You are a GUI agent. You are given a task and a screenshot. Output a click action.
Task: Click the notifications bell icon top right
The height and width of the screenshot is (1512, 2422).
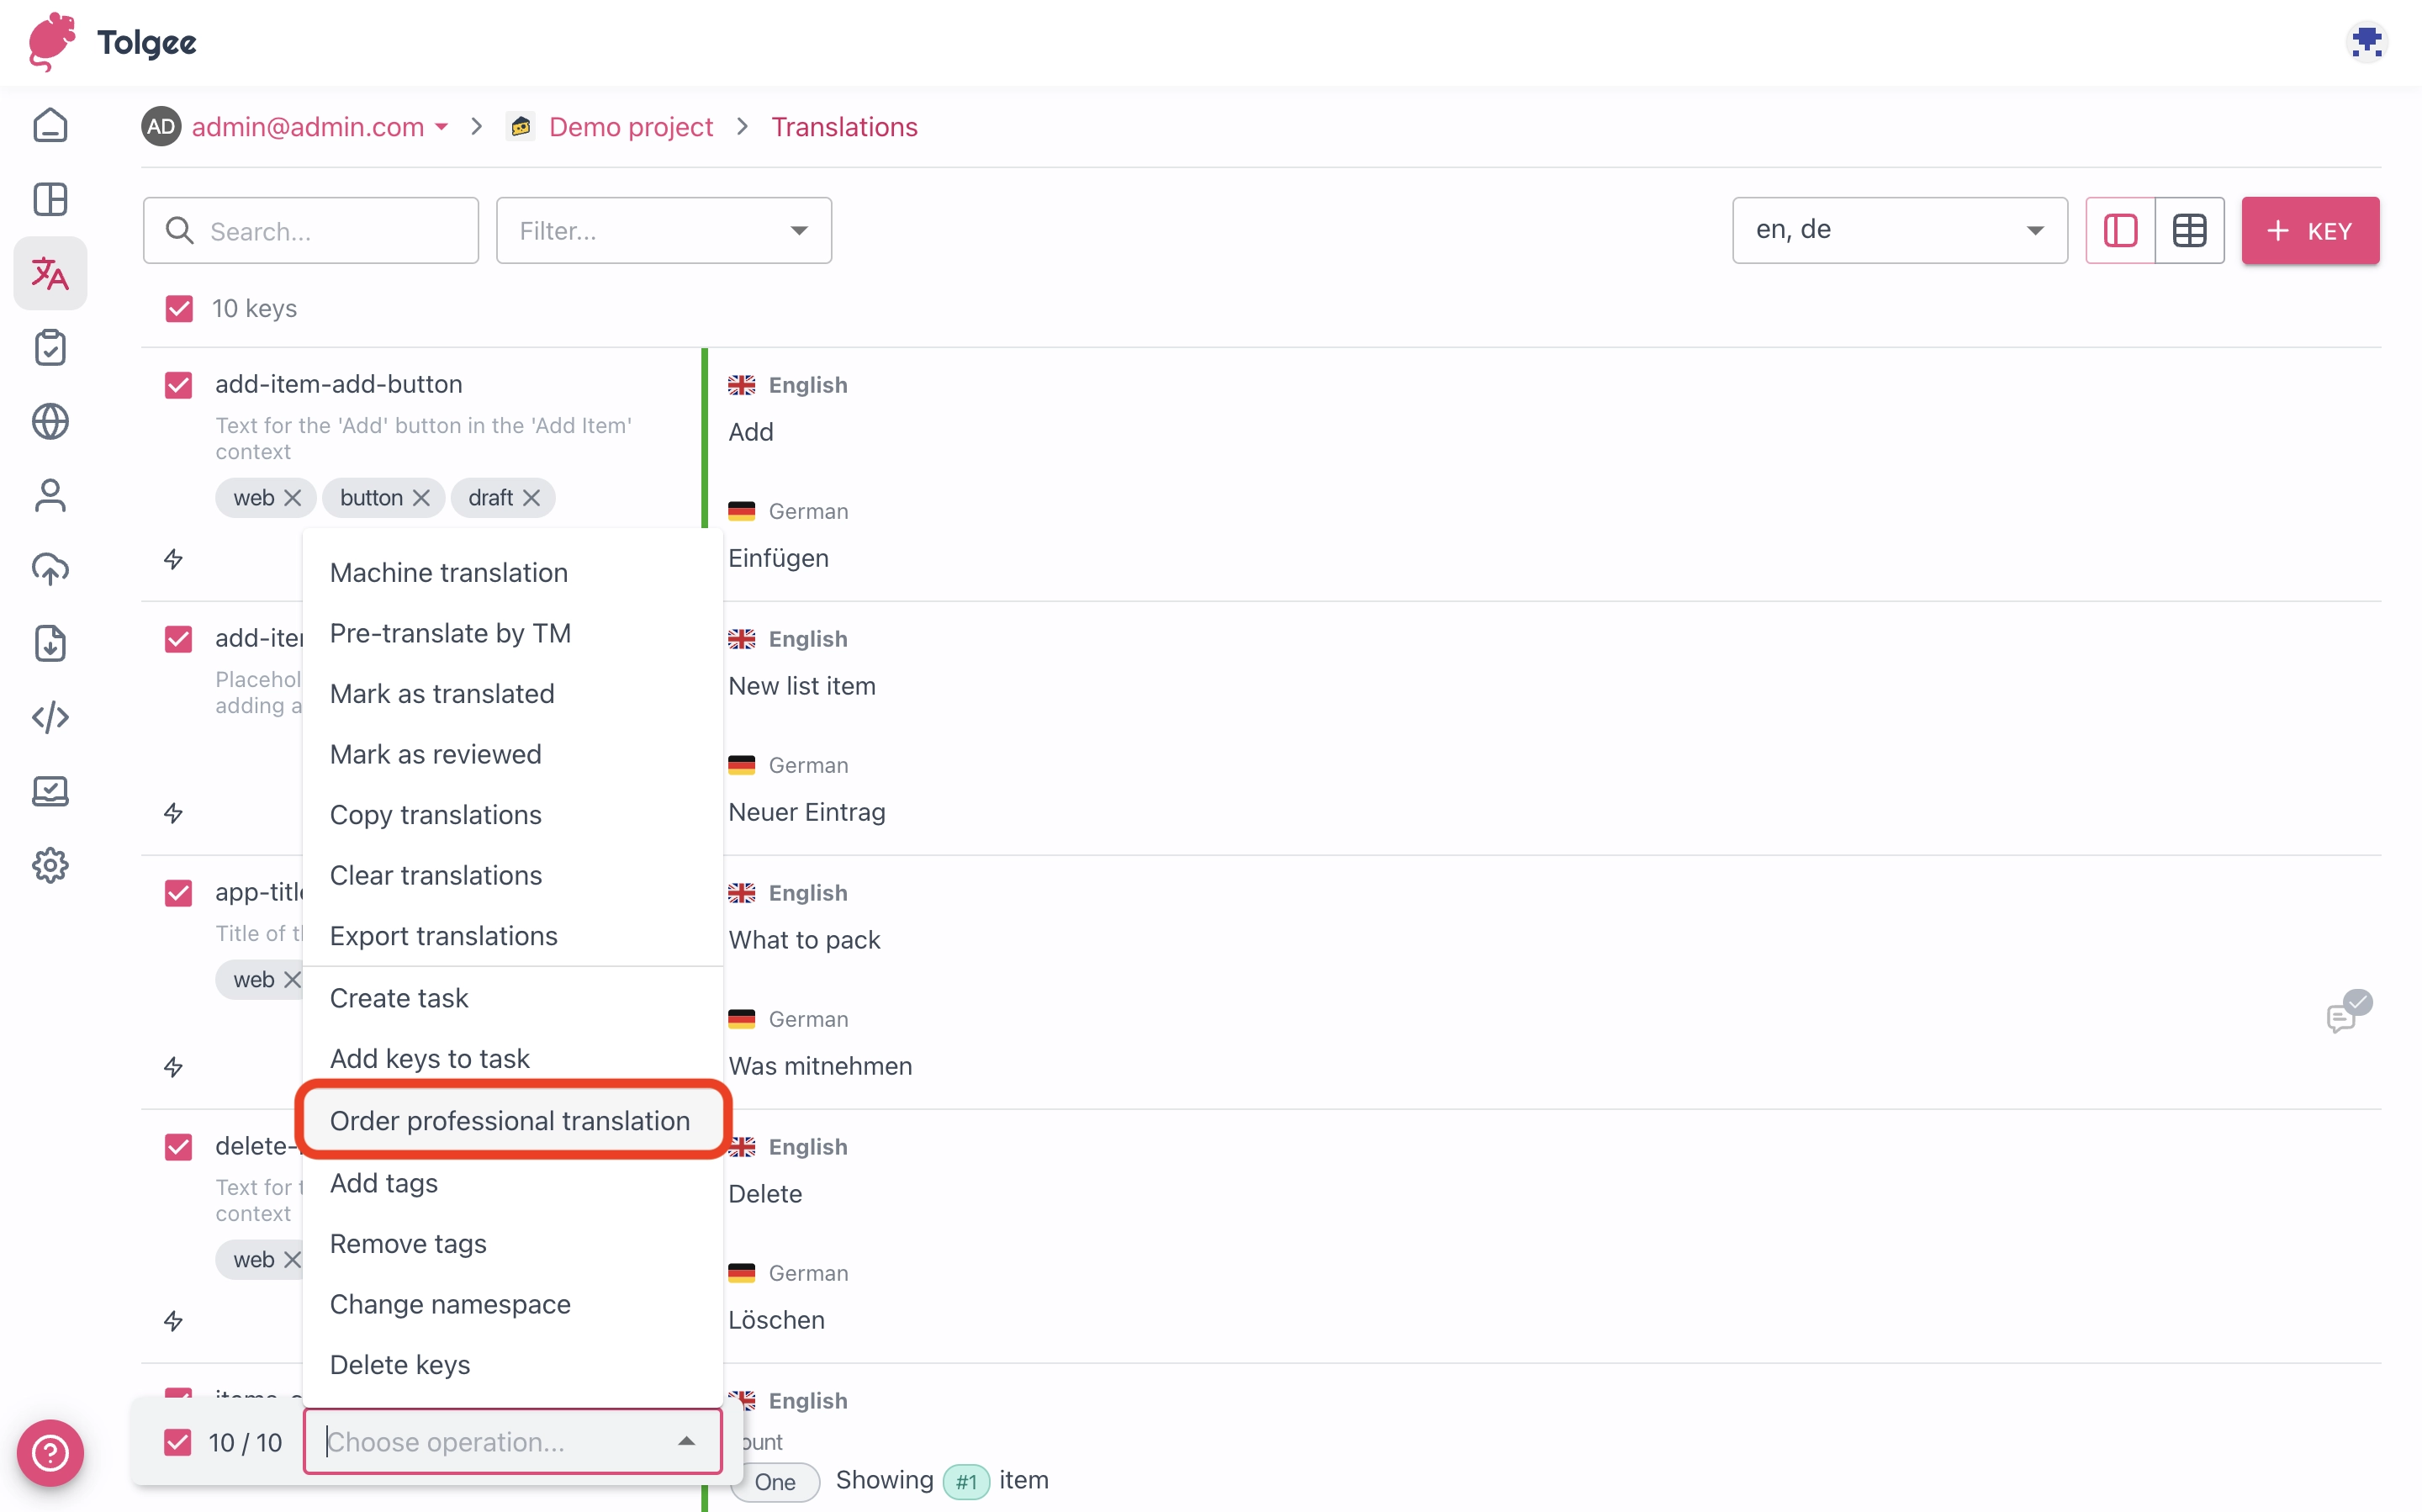(x=2368, y=42)
